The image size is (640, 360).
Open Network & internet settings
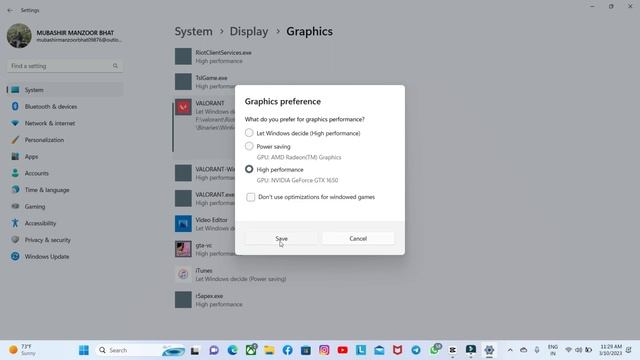[x=65, y=123]
